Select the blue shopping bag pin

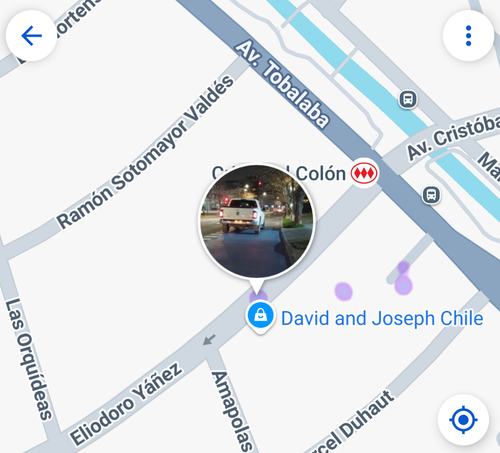click(x=260, y=316)
